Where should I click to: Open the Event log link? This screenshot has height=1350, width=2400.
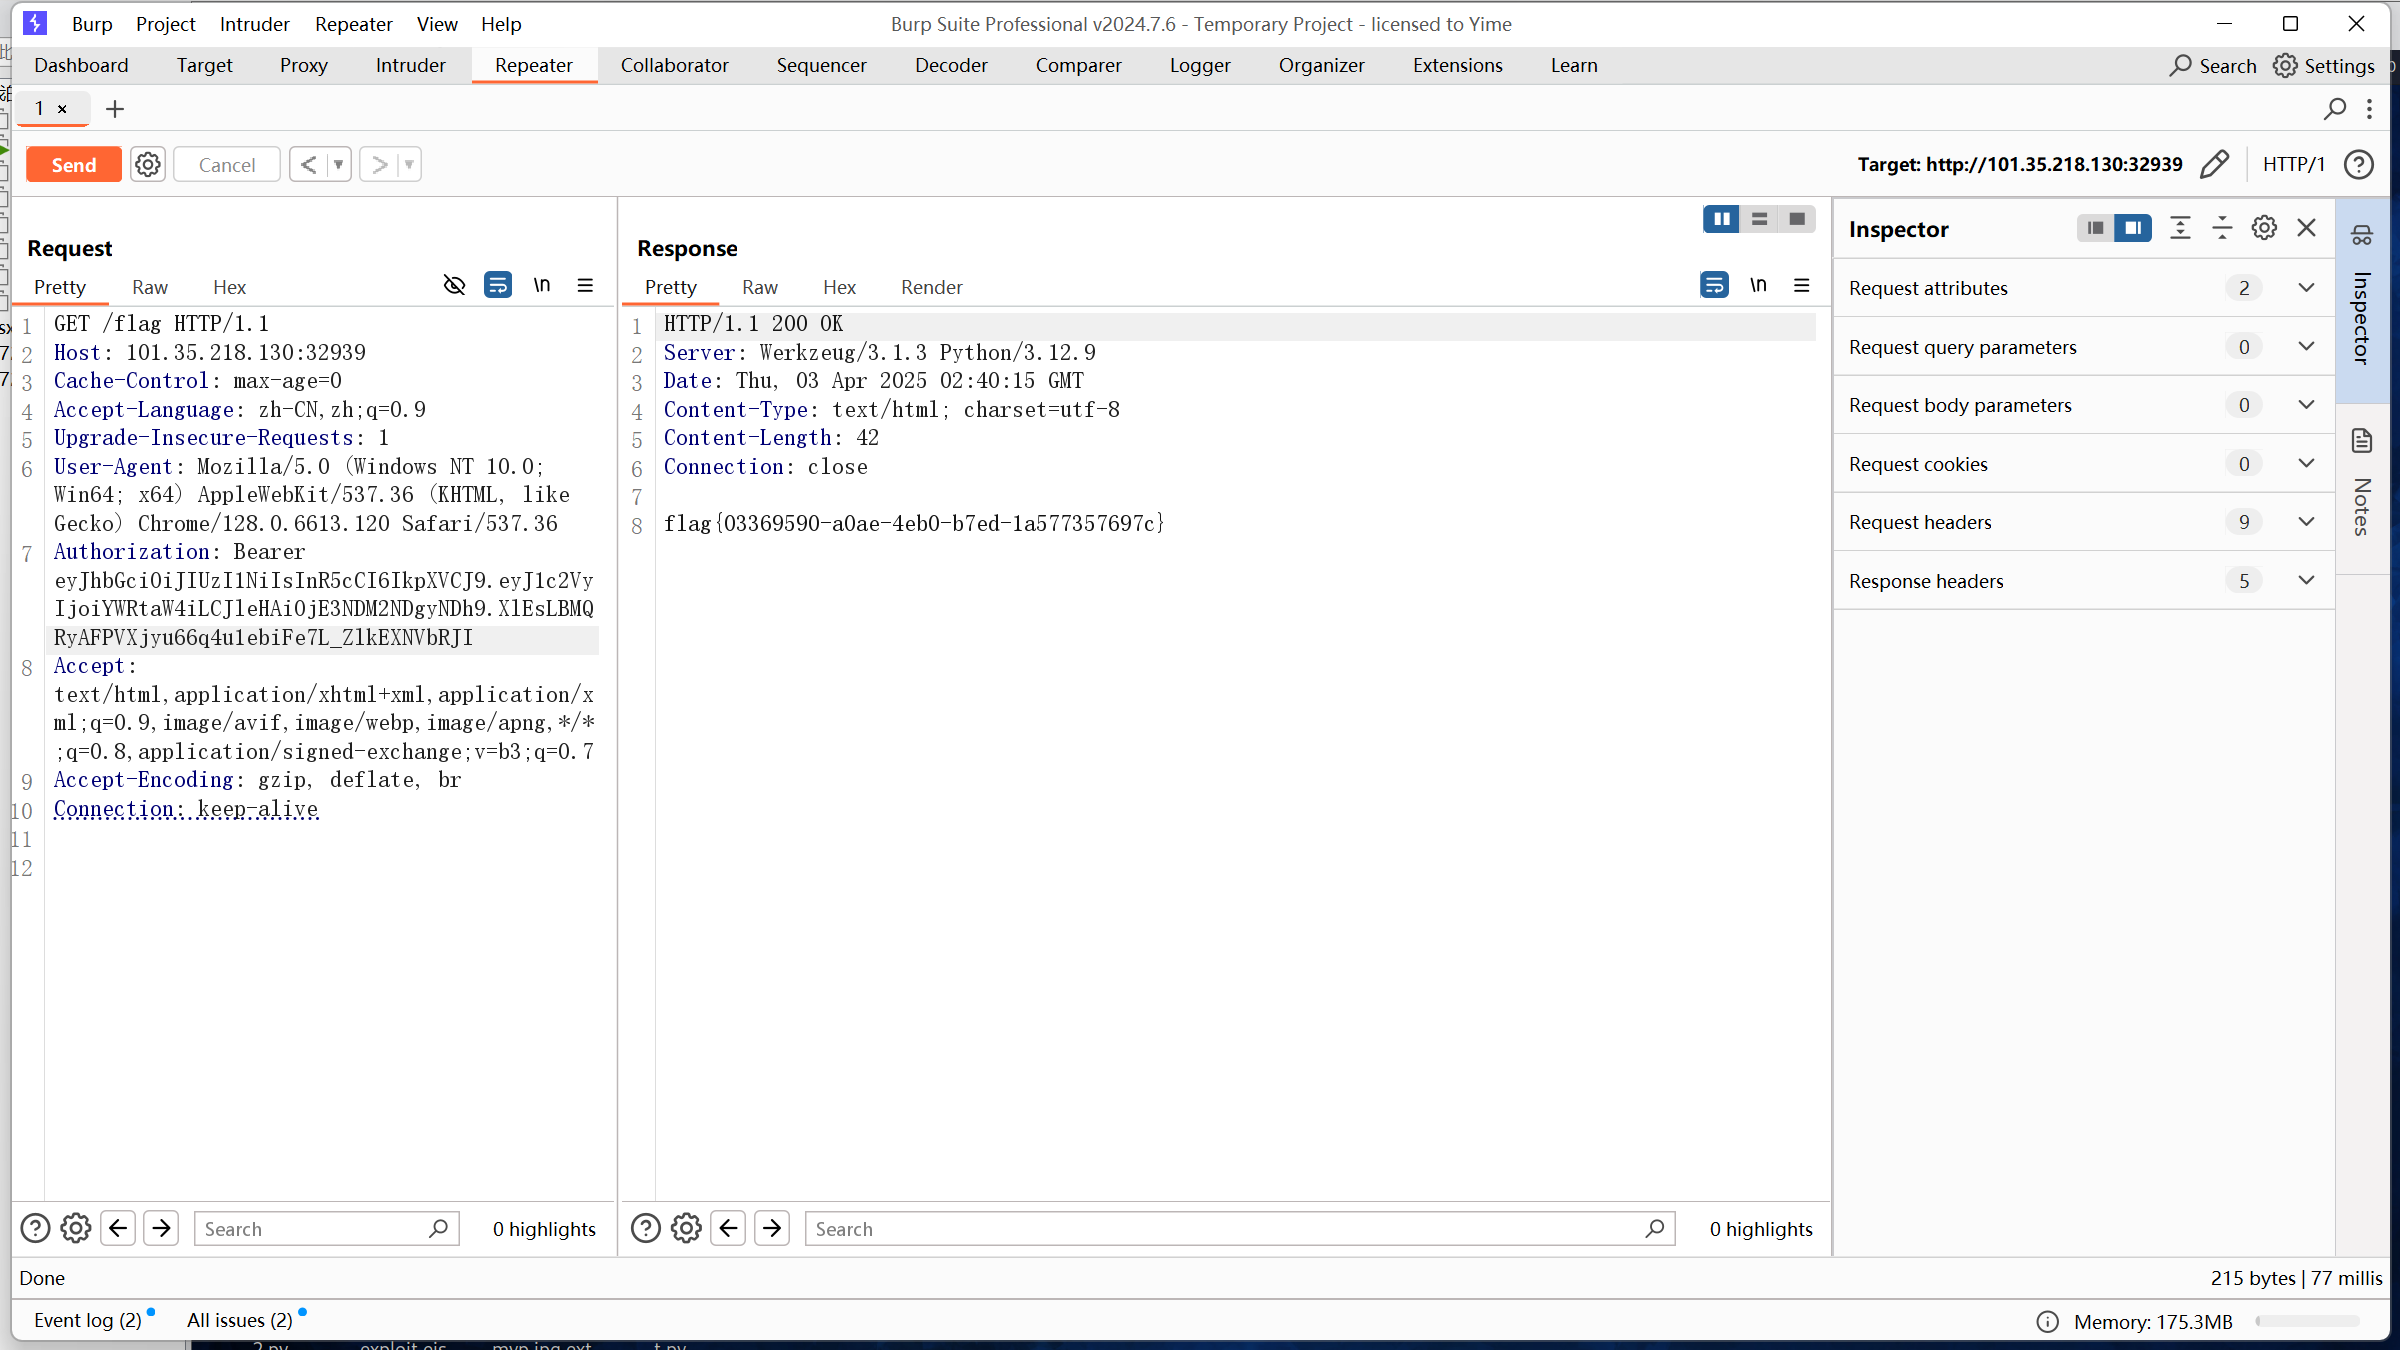pyautogui.click(x=88, y=1320)
